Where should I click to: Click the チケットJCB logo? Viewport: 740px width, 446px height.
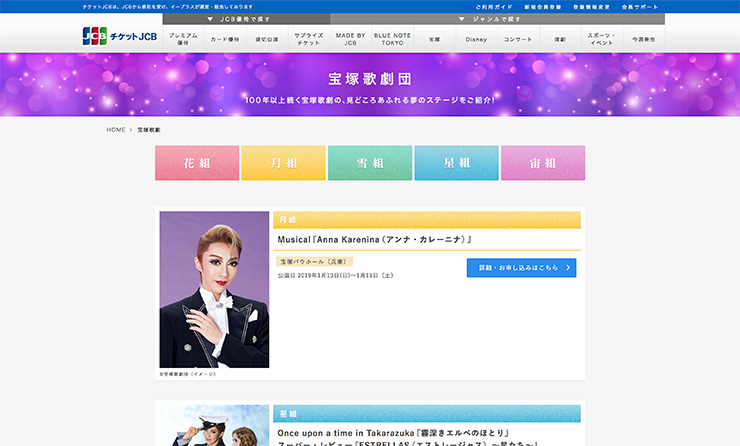click(119, 36)
